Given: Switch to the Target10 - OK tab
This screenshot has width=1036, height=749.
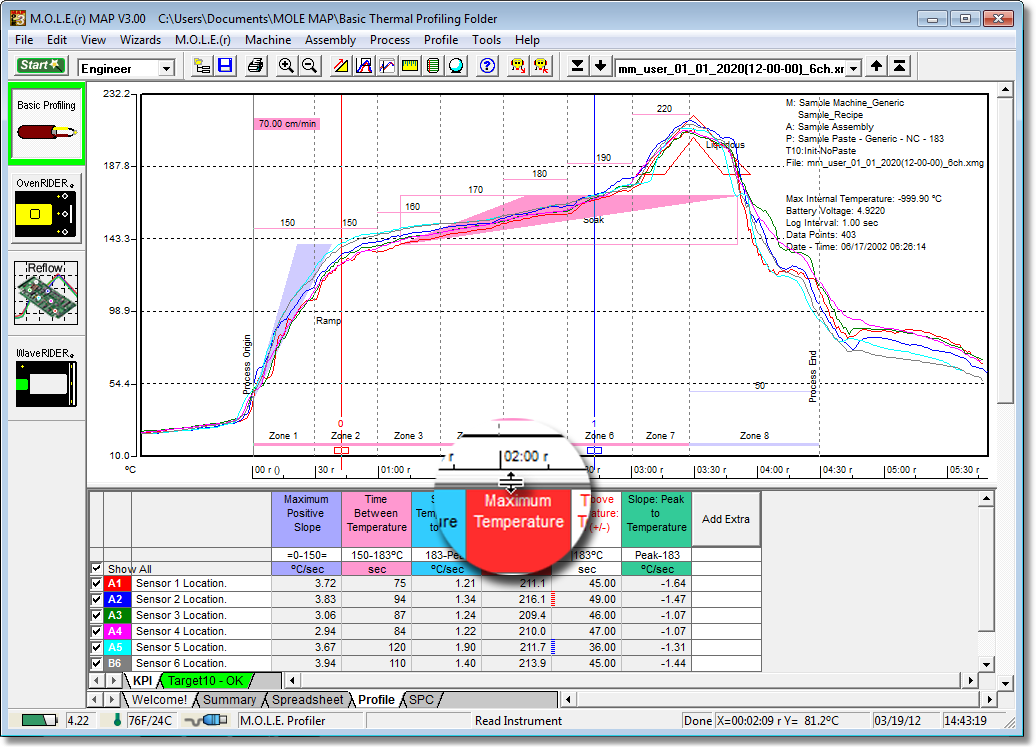Looking at the screenshot, I should pos(205,680).
